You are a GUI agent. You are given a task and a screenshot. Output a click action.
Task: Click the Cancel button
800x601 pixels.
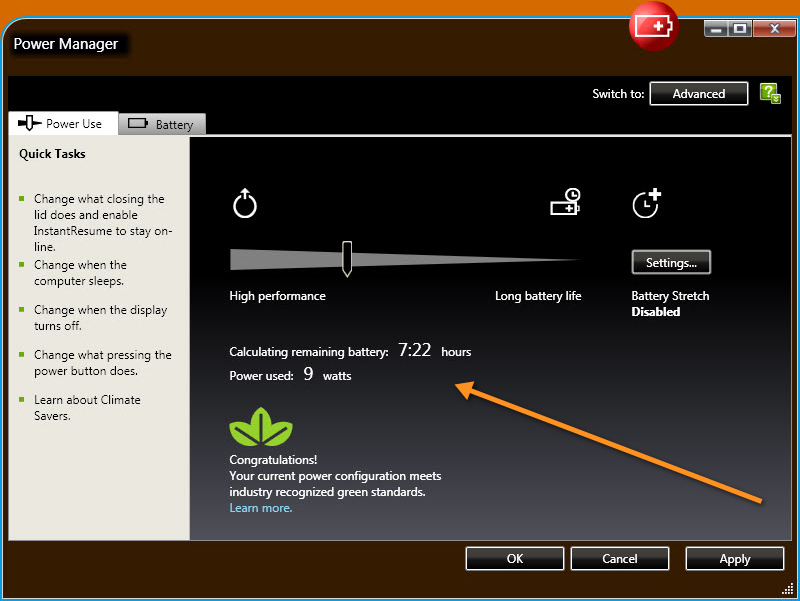tap(619, 559)
